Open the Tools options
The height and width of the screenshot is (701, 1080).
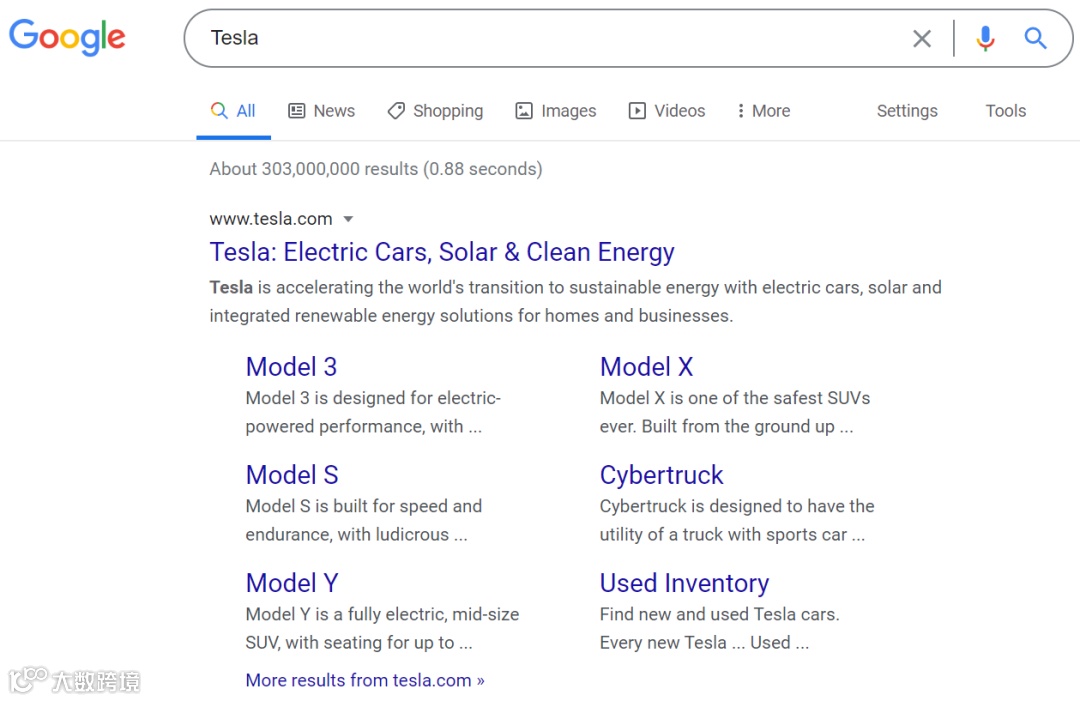pyautogui.click(x=1005, y=111)
